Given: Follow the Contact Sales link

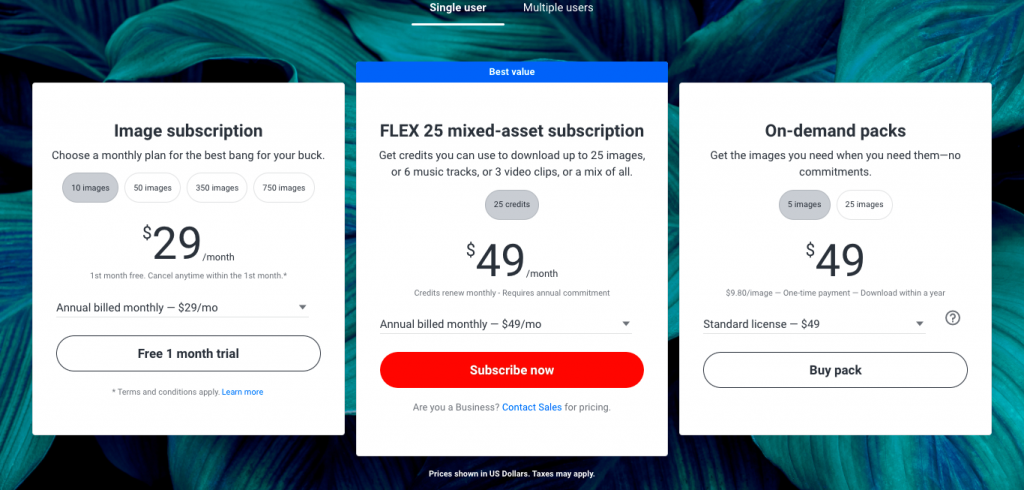Looking at the screenshot, I should 531,408.
